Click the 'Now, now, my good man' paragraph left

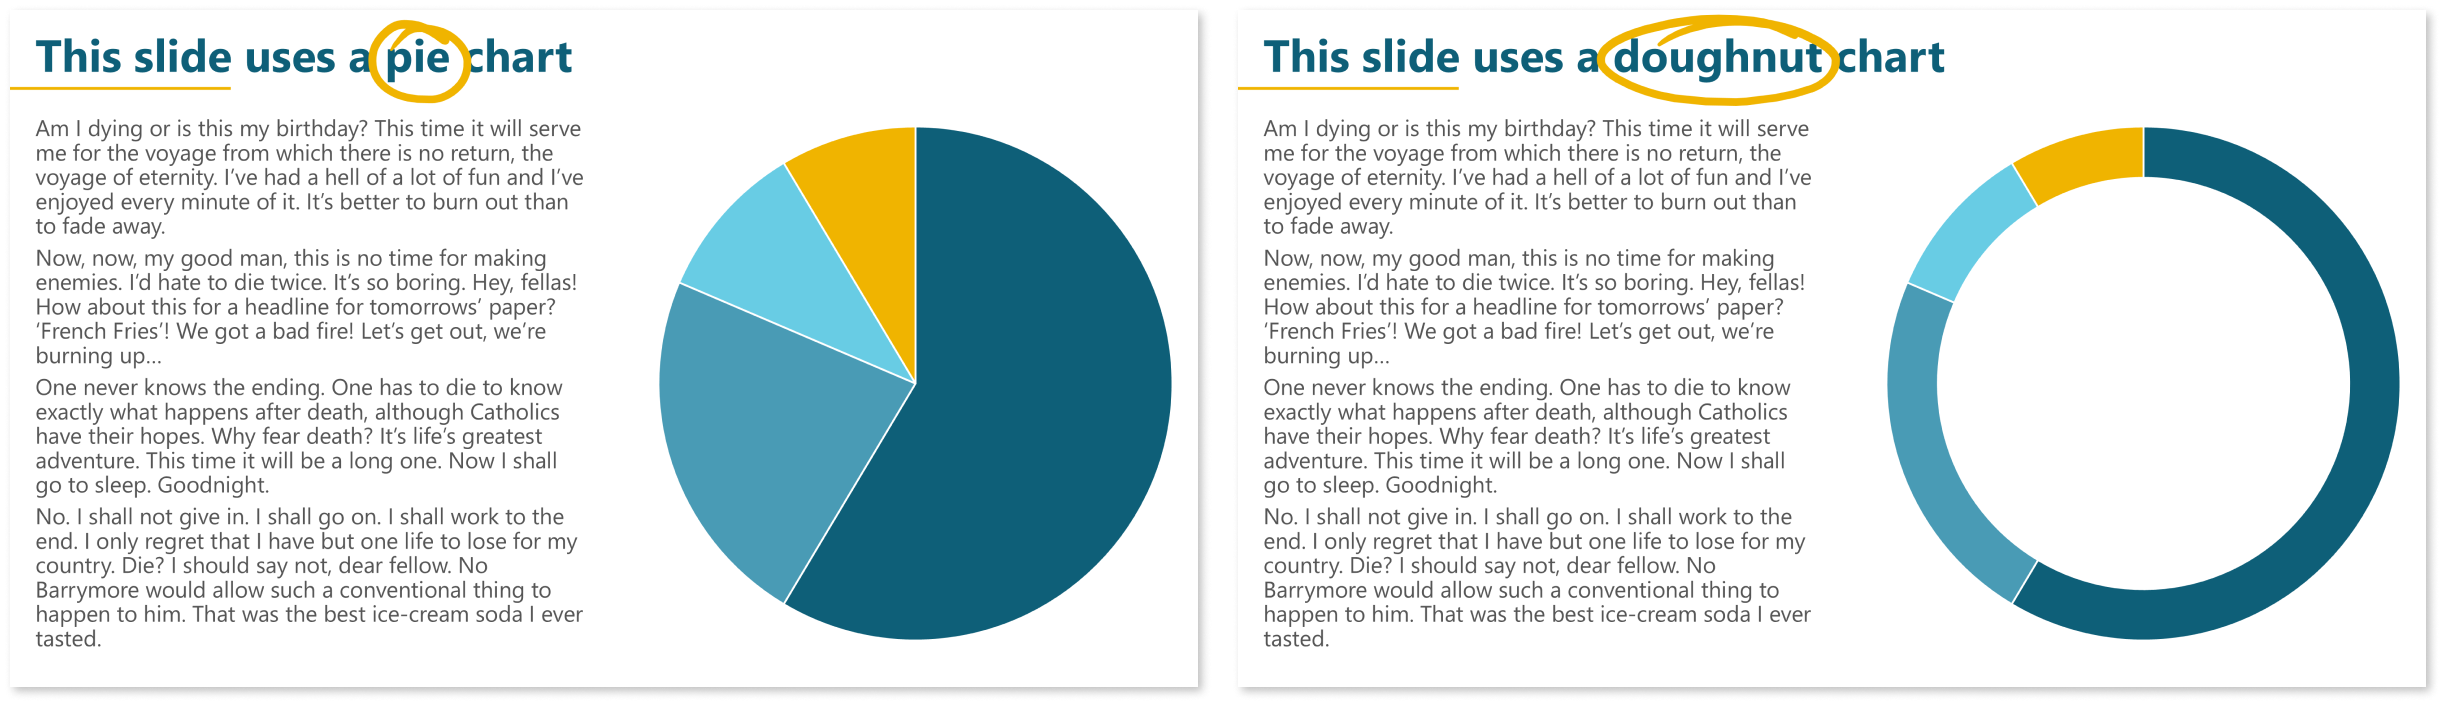click(x=306, y=307)
